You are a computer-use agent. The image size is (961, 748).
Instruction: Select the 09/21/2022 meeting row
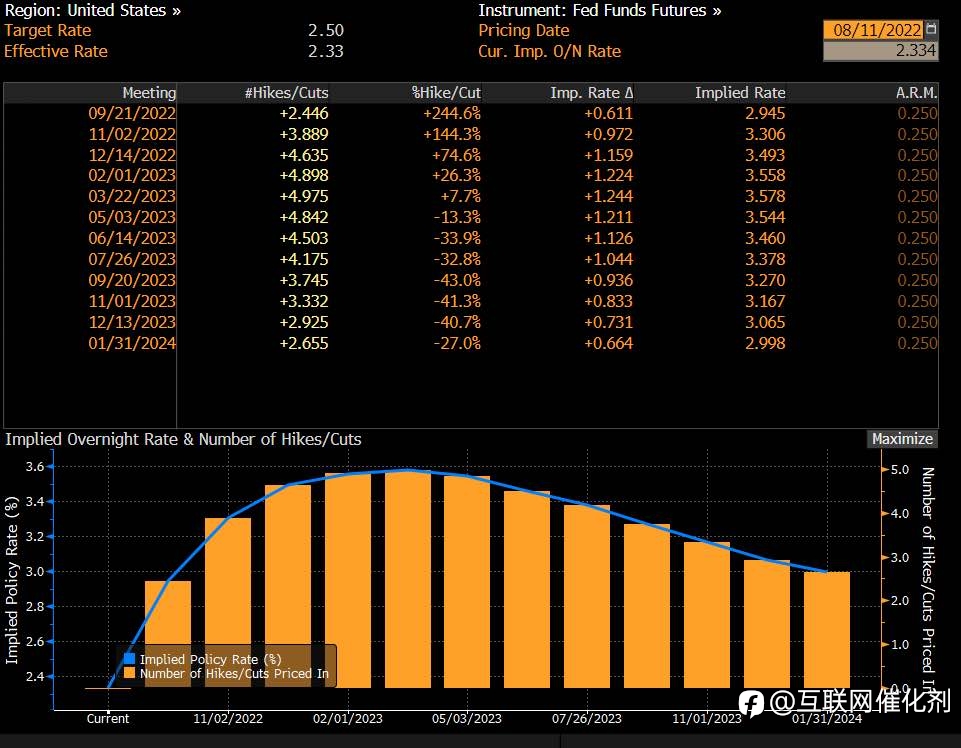click(x=471, y=113)
